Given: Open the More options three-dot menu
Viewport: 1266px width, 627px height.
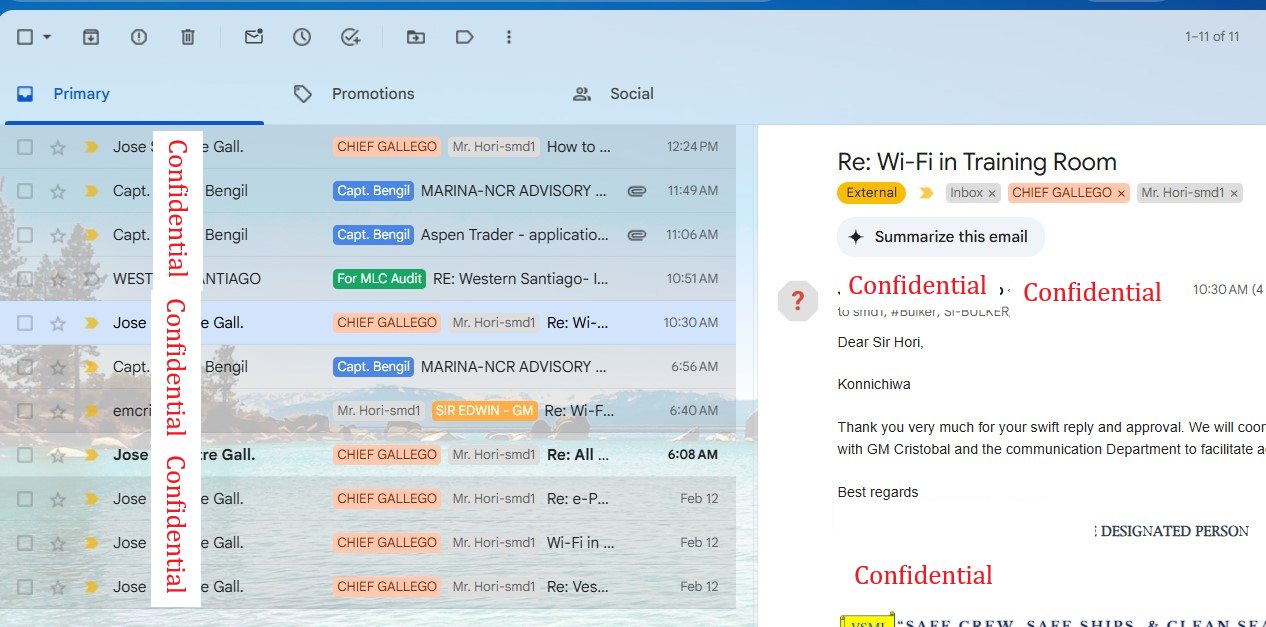Looking at the screenshot, I should 509,37.
